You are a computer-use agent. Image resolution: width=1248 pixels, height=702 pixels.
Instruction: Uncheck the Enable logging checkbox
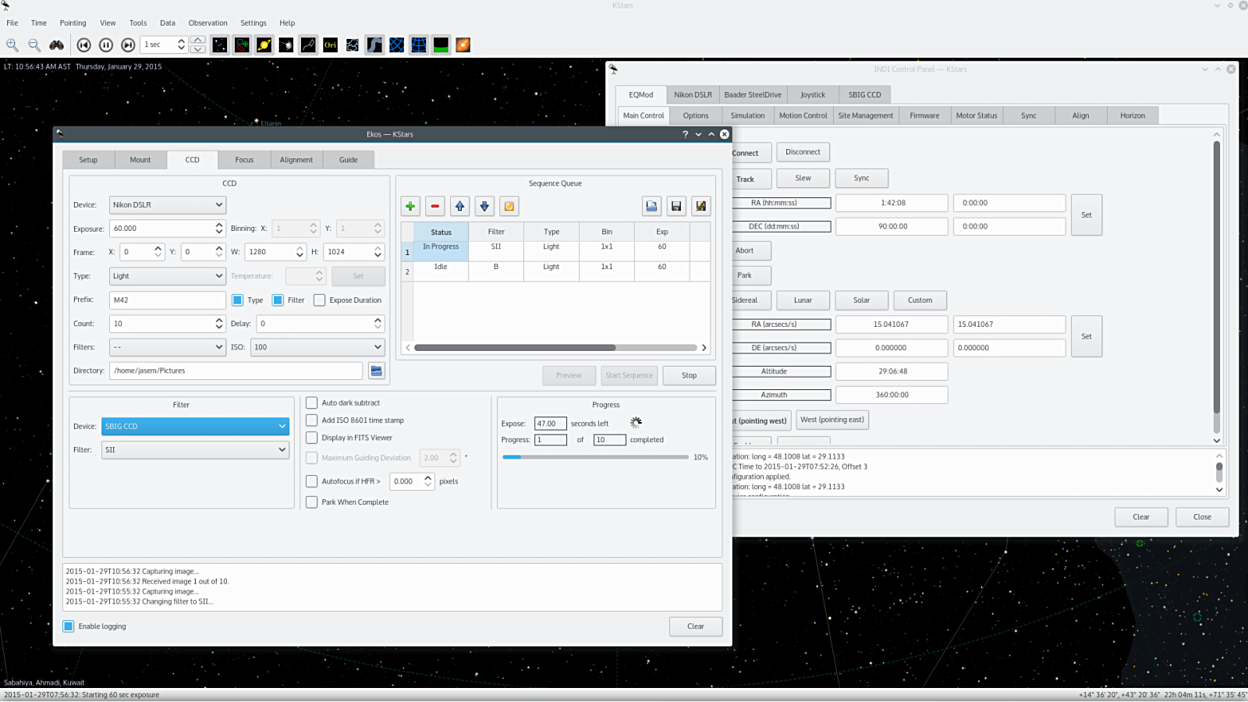69,626
